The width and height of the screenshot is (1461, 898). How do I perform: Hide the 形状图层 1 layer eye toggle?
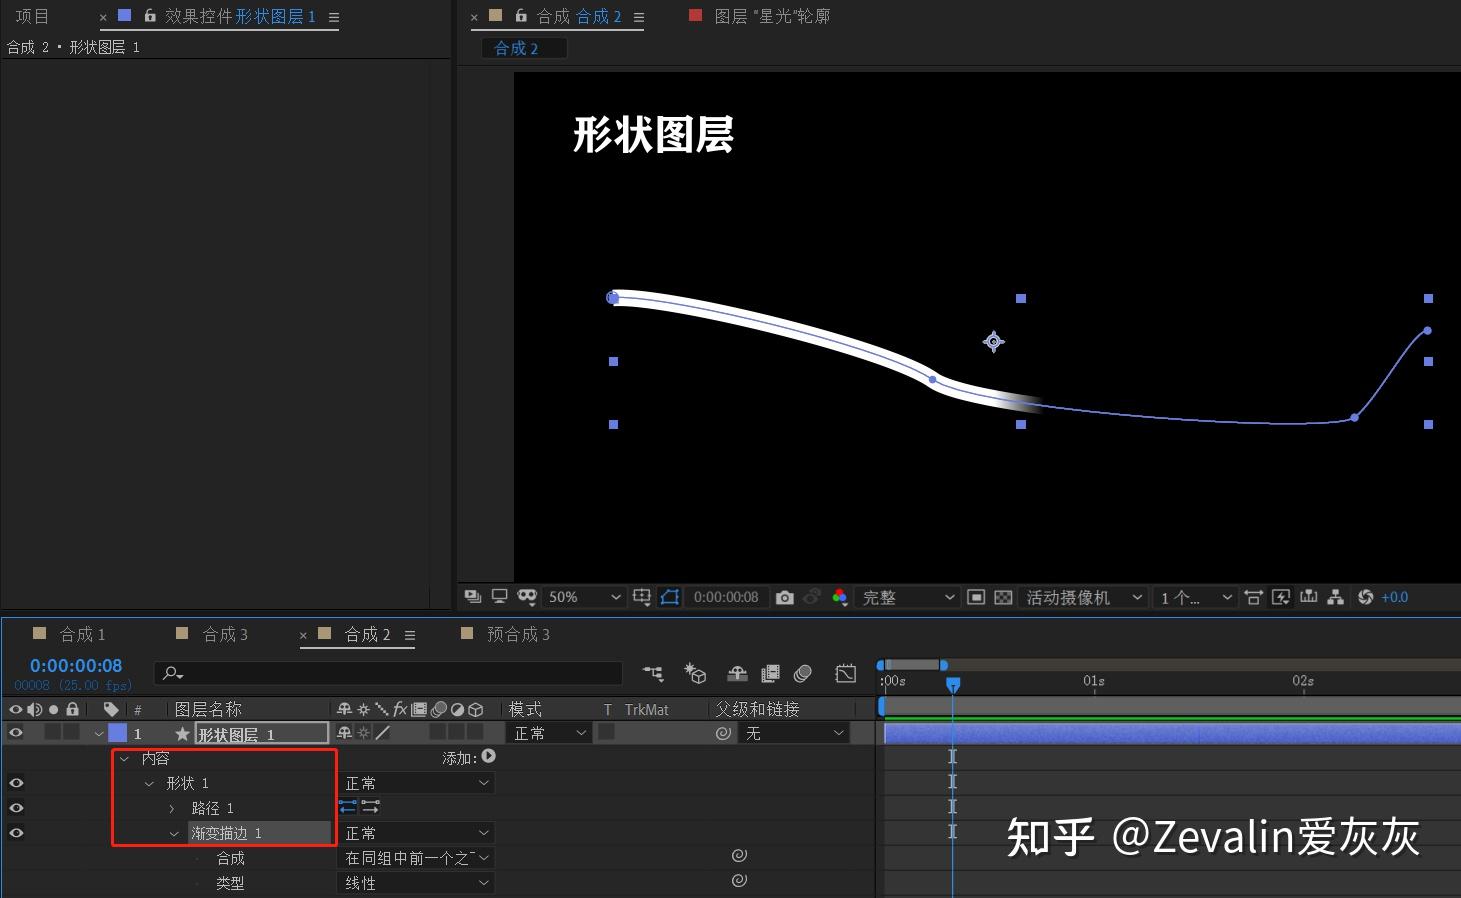[x=16, y=732]
